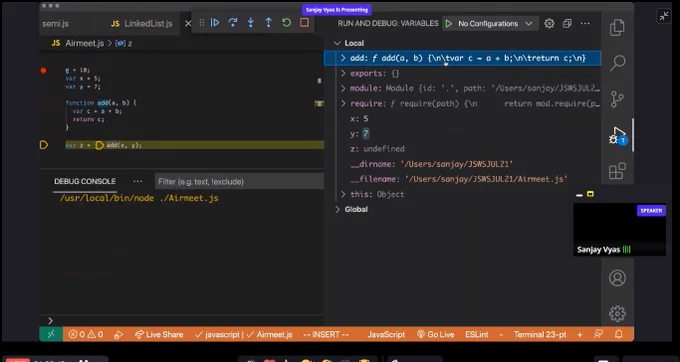Open the notifications bell
The height and width of the screenshot is (362, 680).
click(619, 334)
